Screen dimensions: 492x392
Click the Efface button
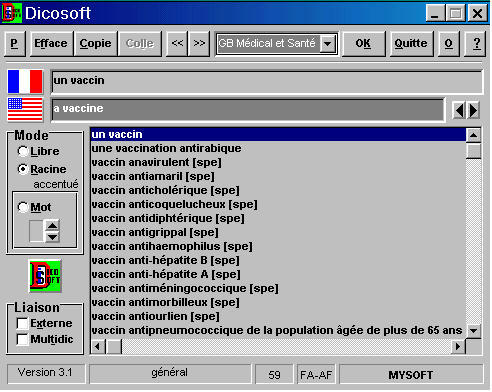[51, 44]
